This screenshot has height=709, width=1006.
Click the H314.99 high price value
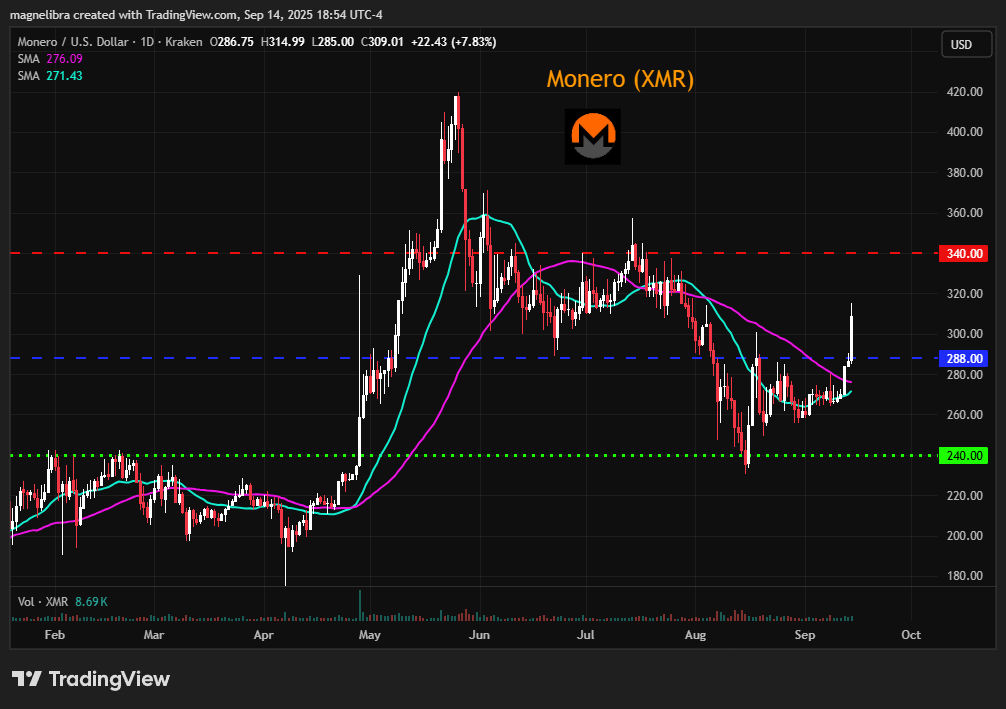pyautogui.click(x=283, y=42)
